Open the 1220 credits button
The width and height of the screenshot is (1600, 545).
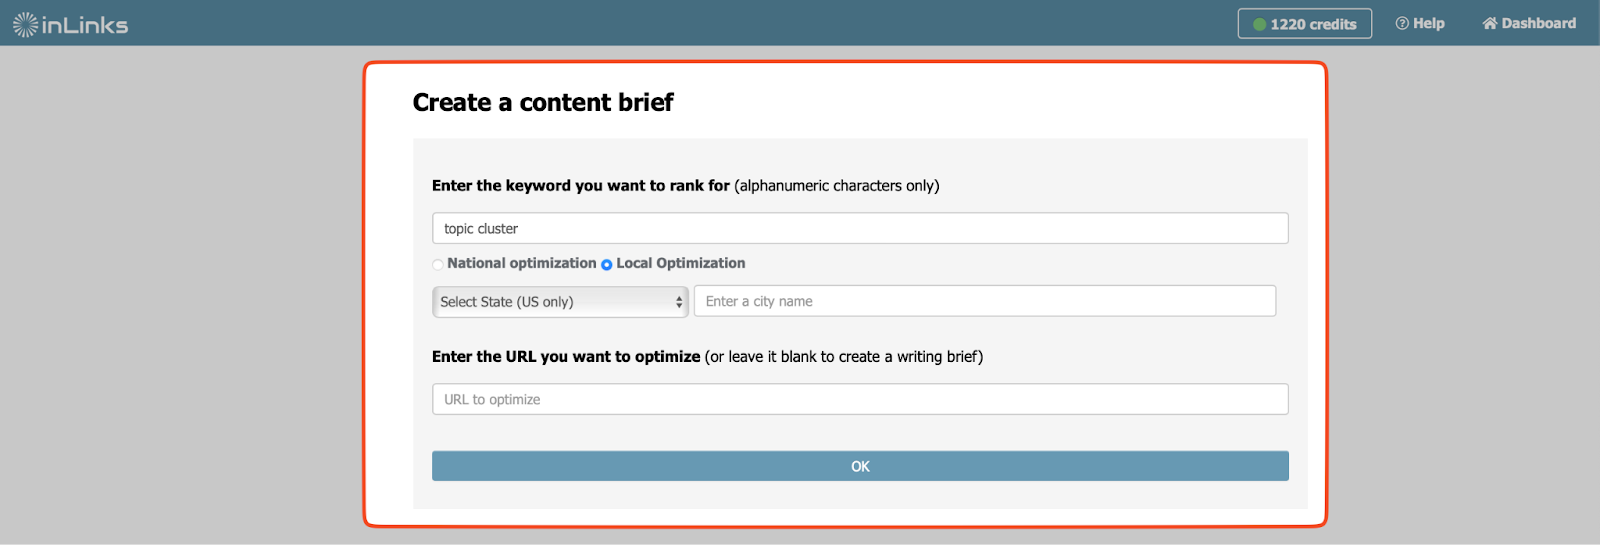[1305, 24]
